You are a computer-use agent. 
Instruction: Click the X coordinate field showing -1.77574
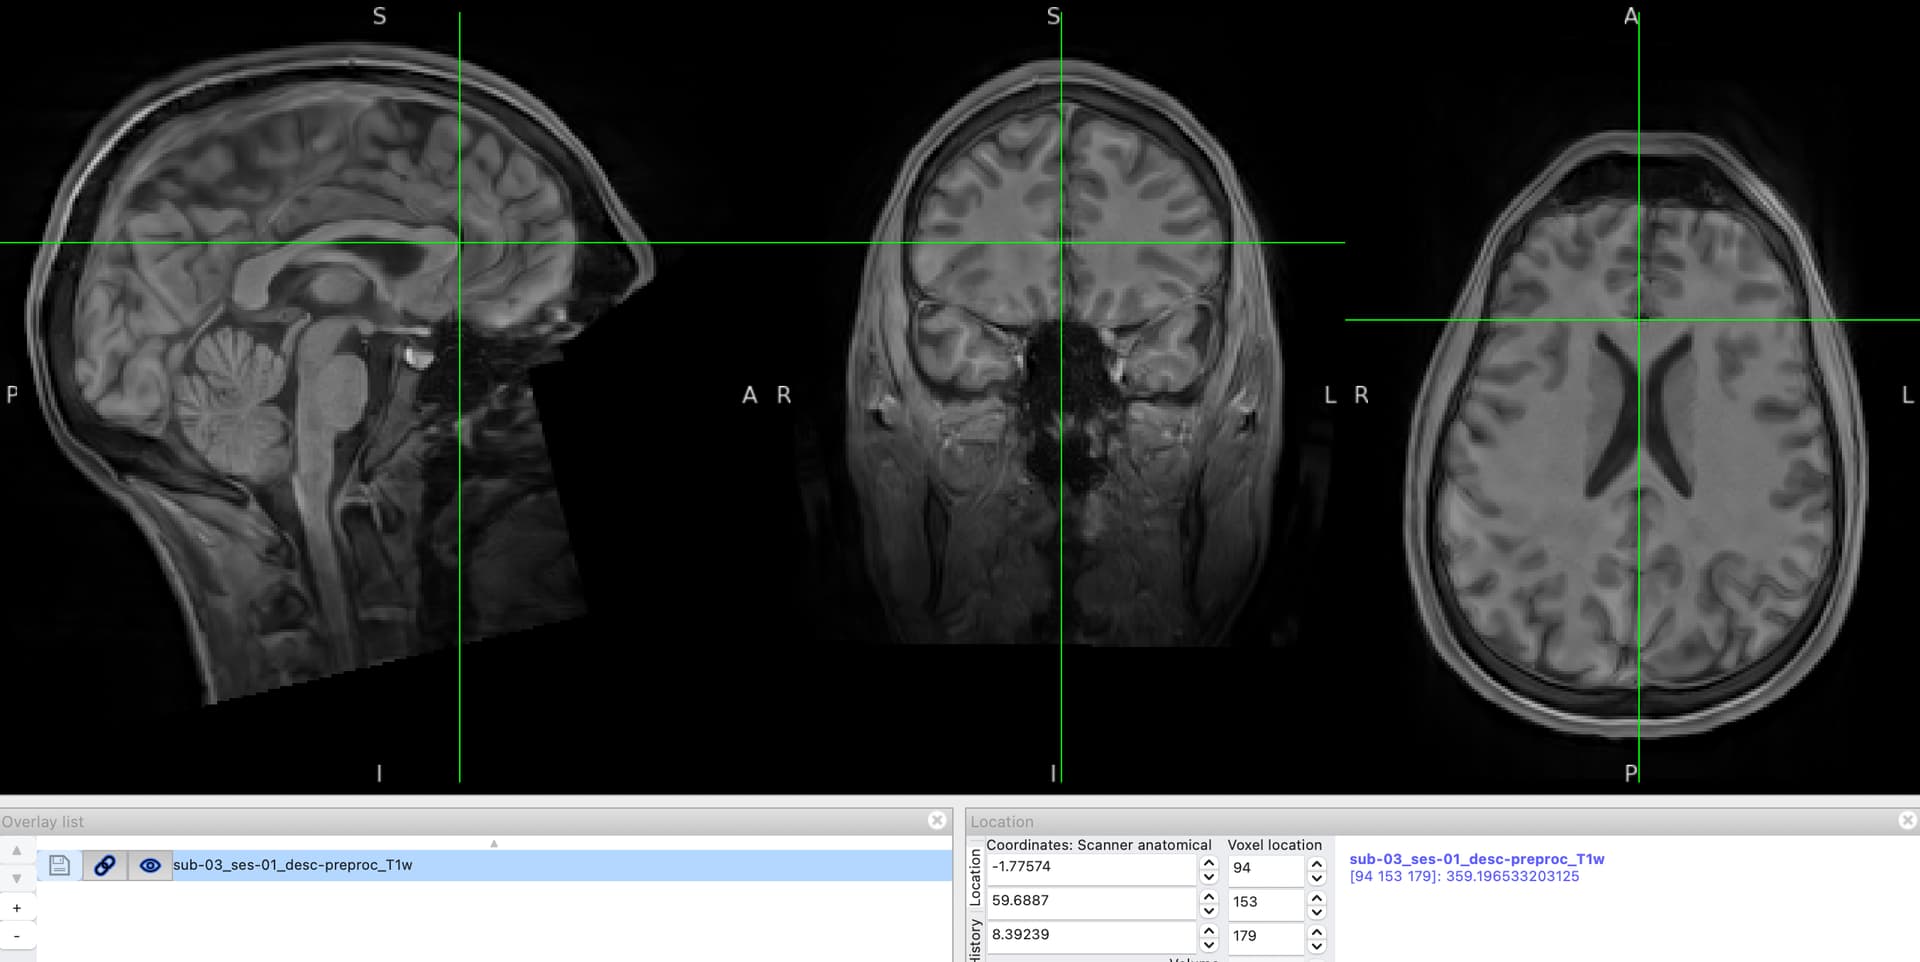click(1090, 867)
